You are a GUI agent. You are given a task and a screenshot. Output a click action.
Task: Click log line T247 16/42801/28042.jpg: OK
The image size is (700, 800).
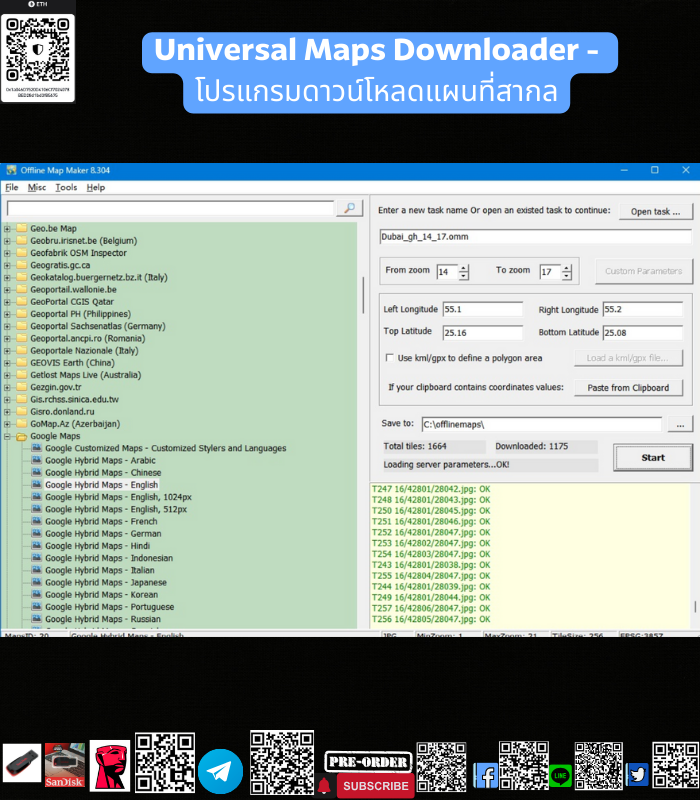pos(431,489)
